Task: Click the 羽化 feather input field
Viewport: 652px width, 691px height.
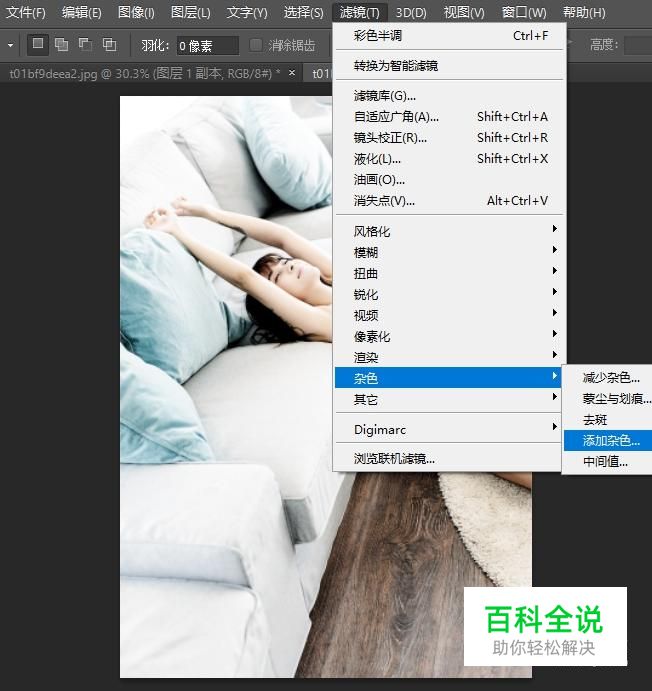Action: coord(207,45)
